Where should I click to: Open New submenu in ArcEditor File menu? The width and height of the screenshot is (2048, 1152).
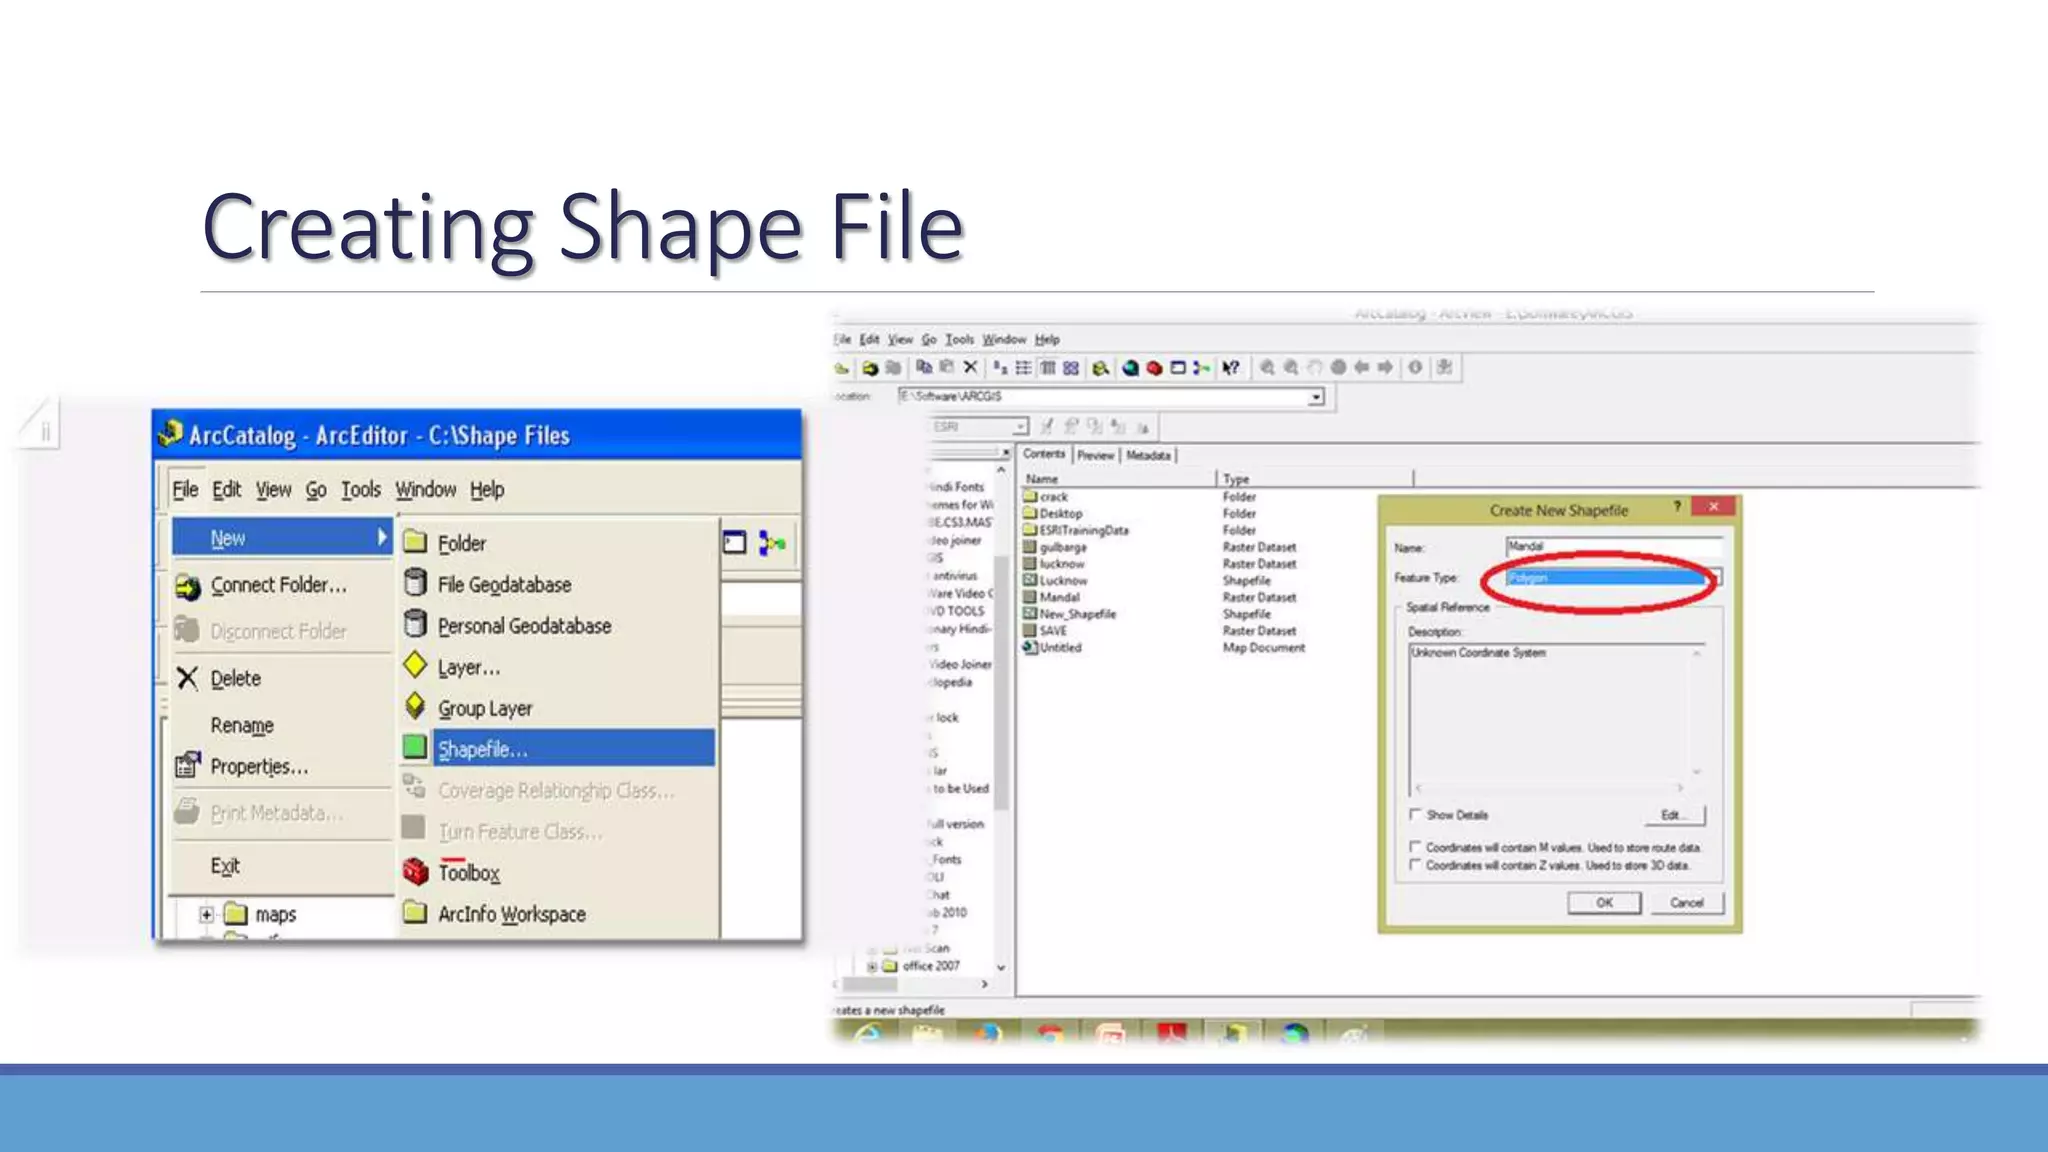coord(281,538)
